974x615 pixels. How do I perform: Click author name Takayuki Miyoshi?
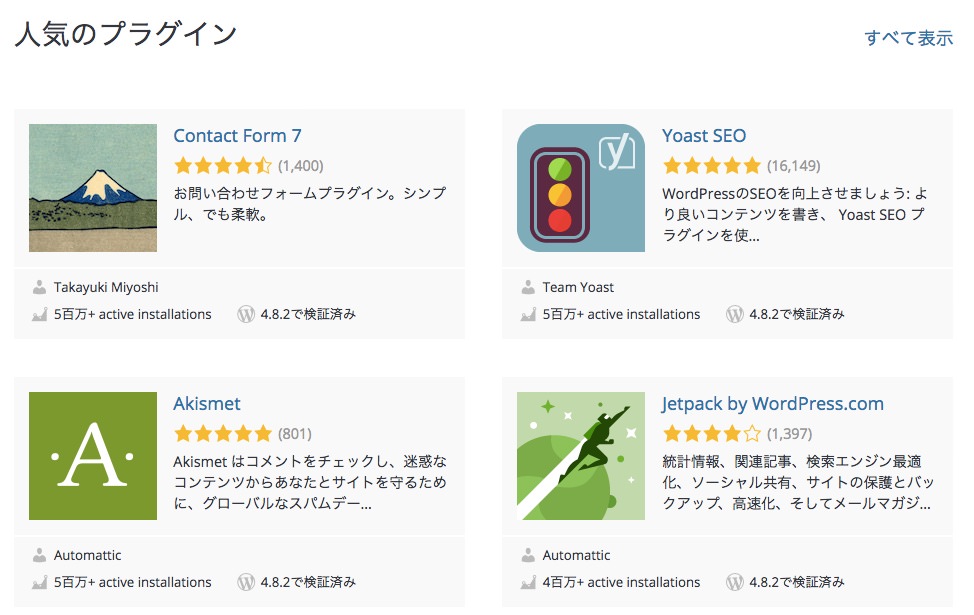[106, 287]
